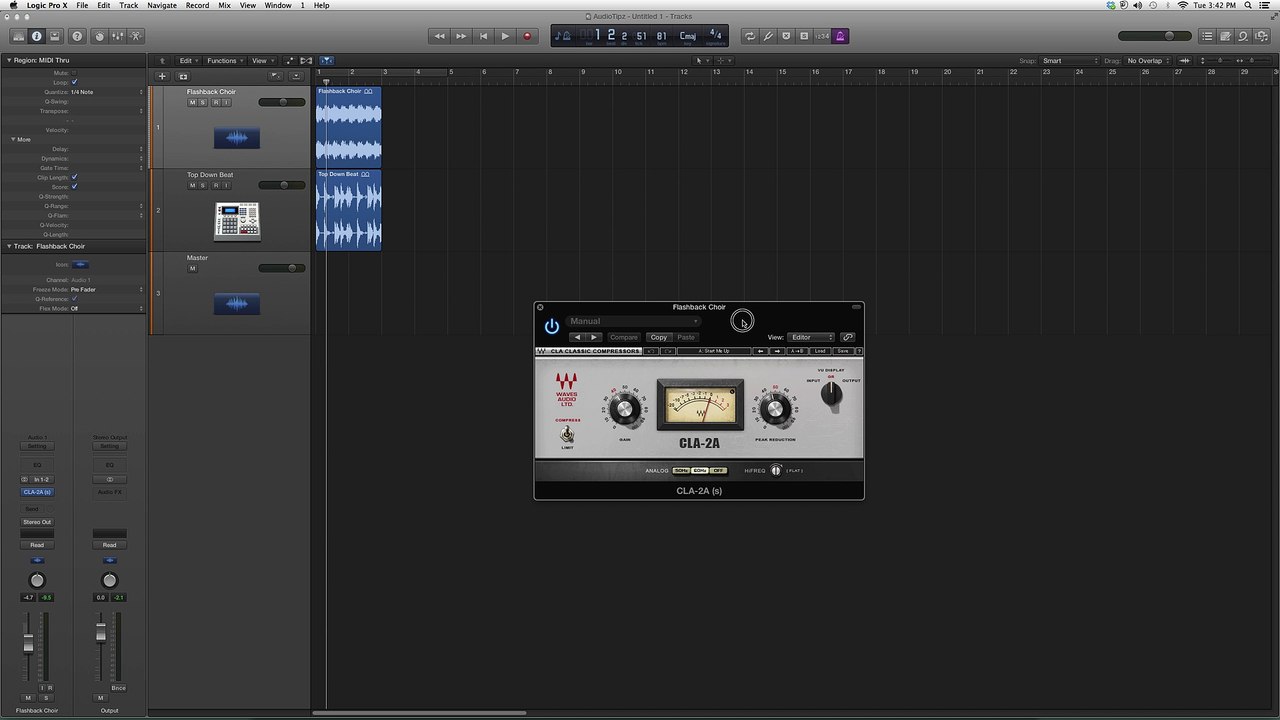Screen dimensions: 1280x720
Task: Open the View Editor dropdown
Action: pos(811,337)
